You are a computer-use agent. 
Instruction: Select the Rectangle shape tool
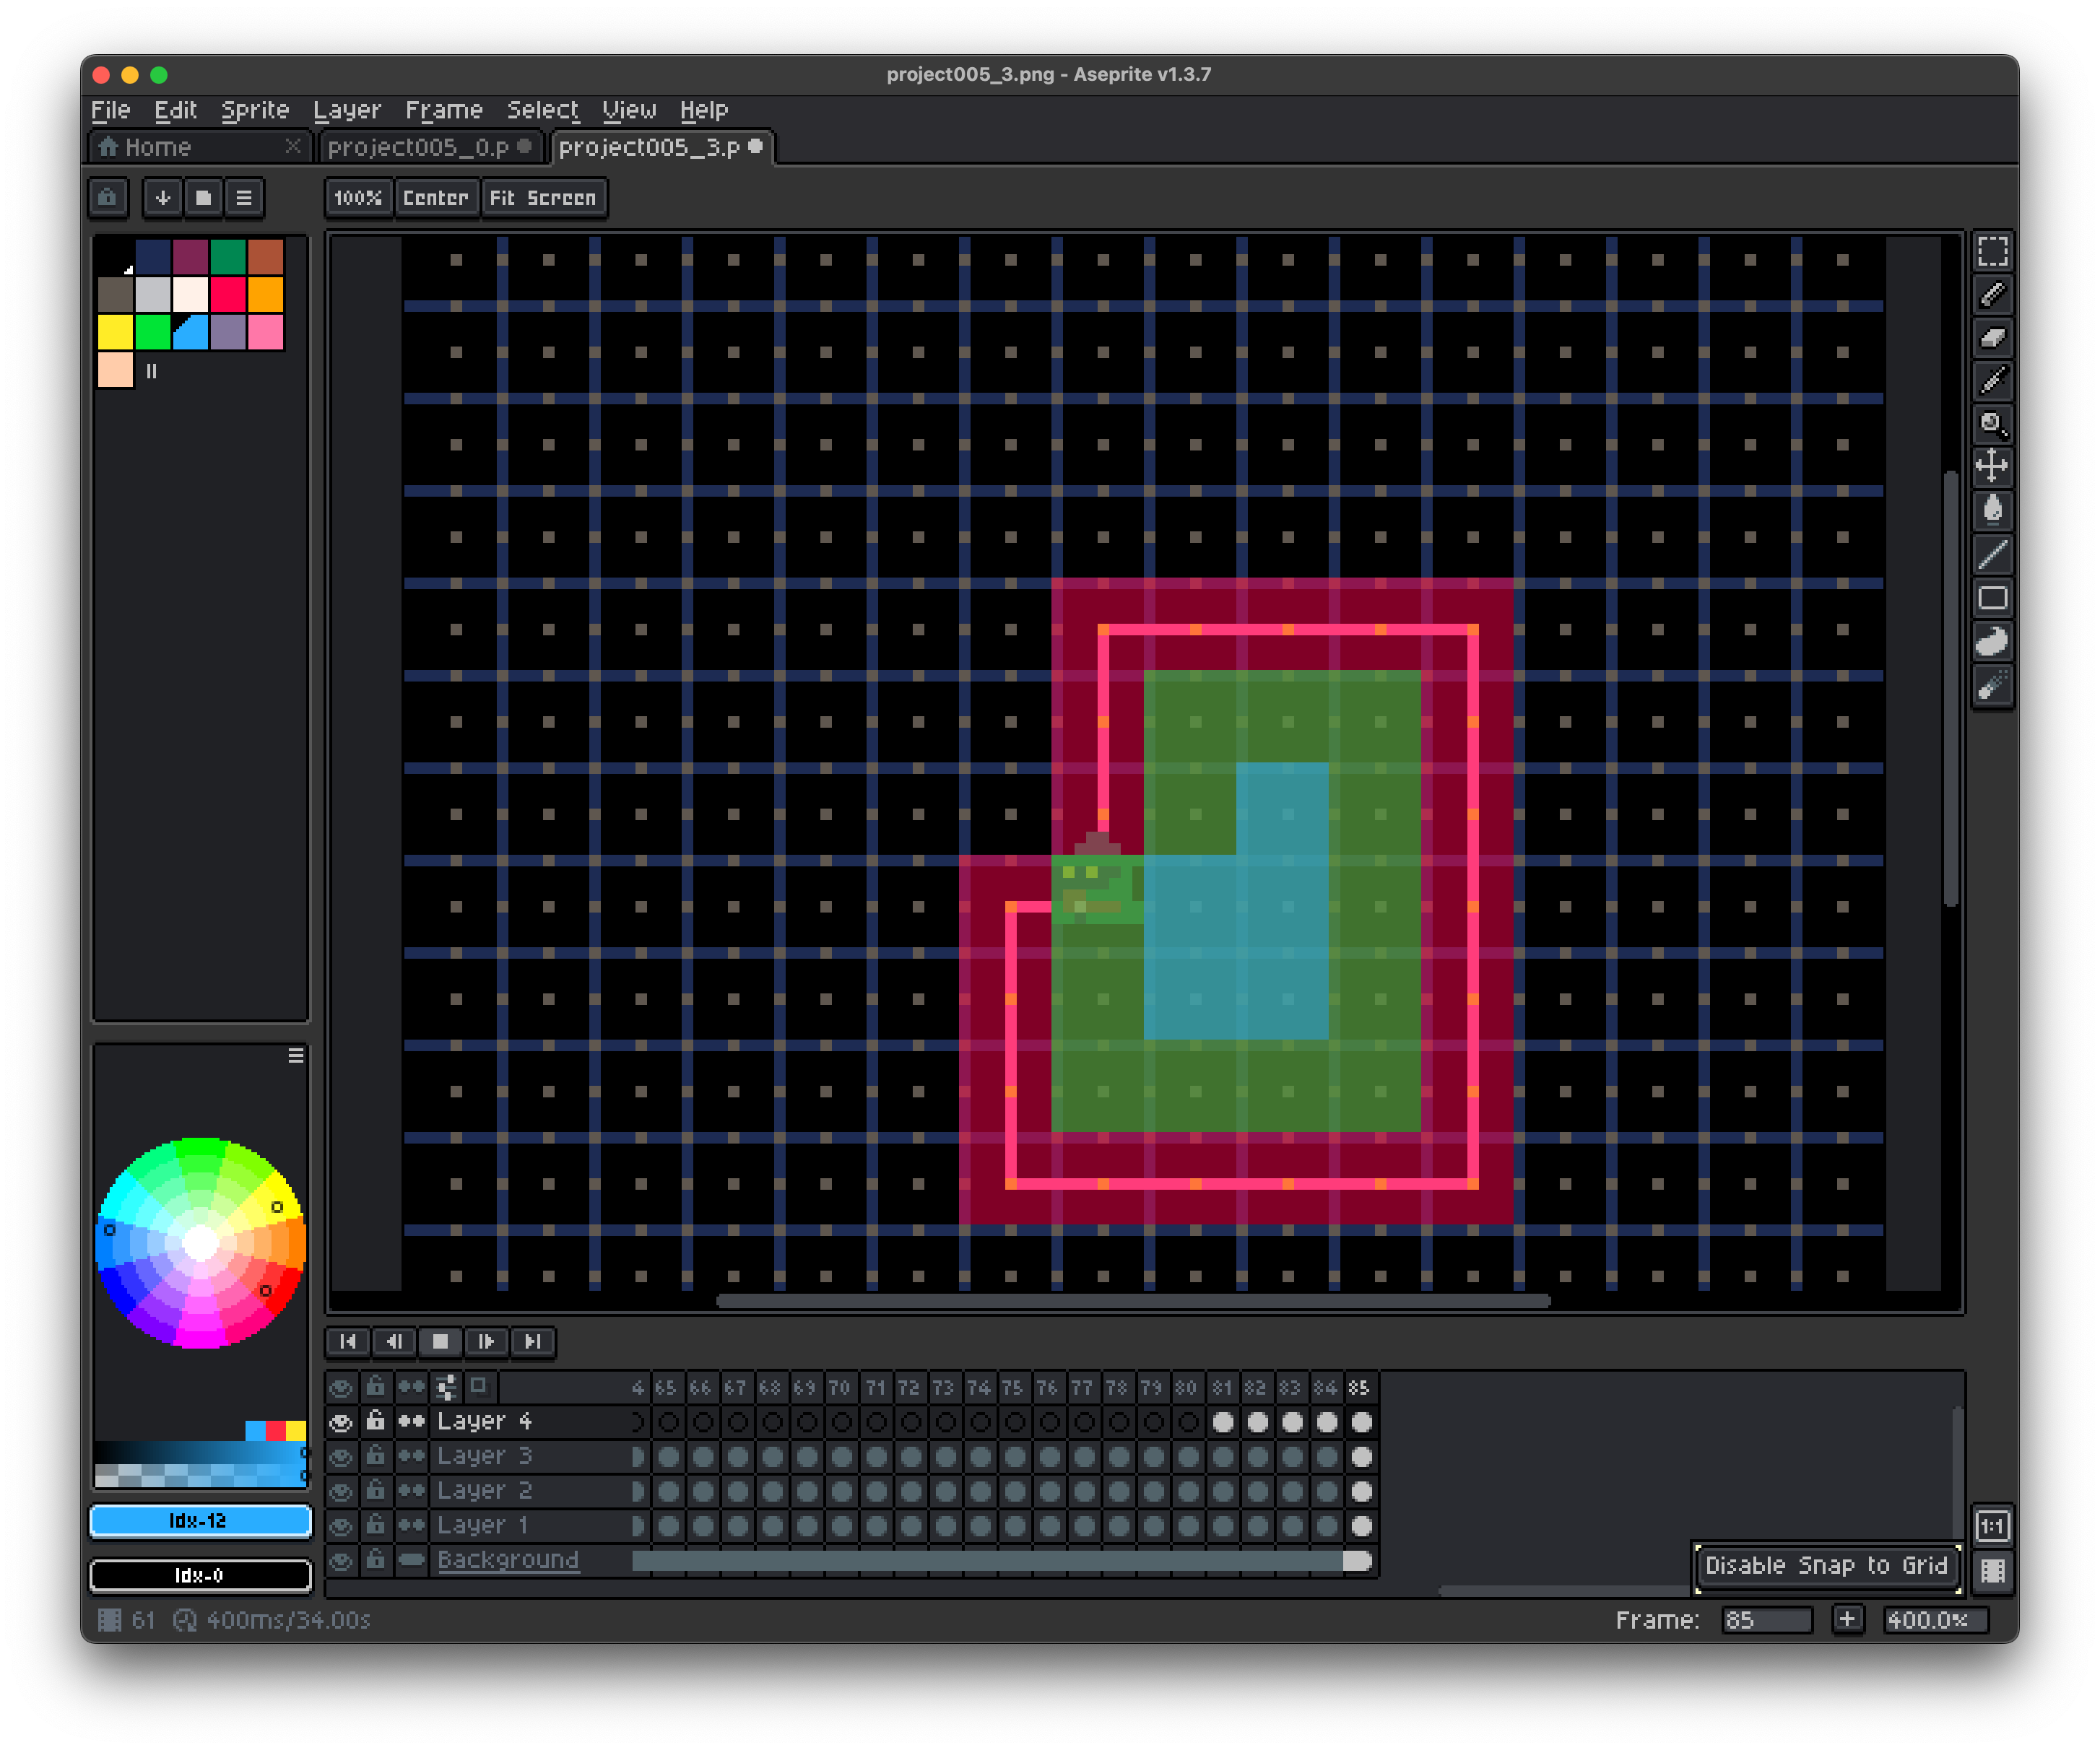coord(1992,598)
